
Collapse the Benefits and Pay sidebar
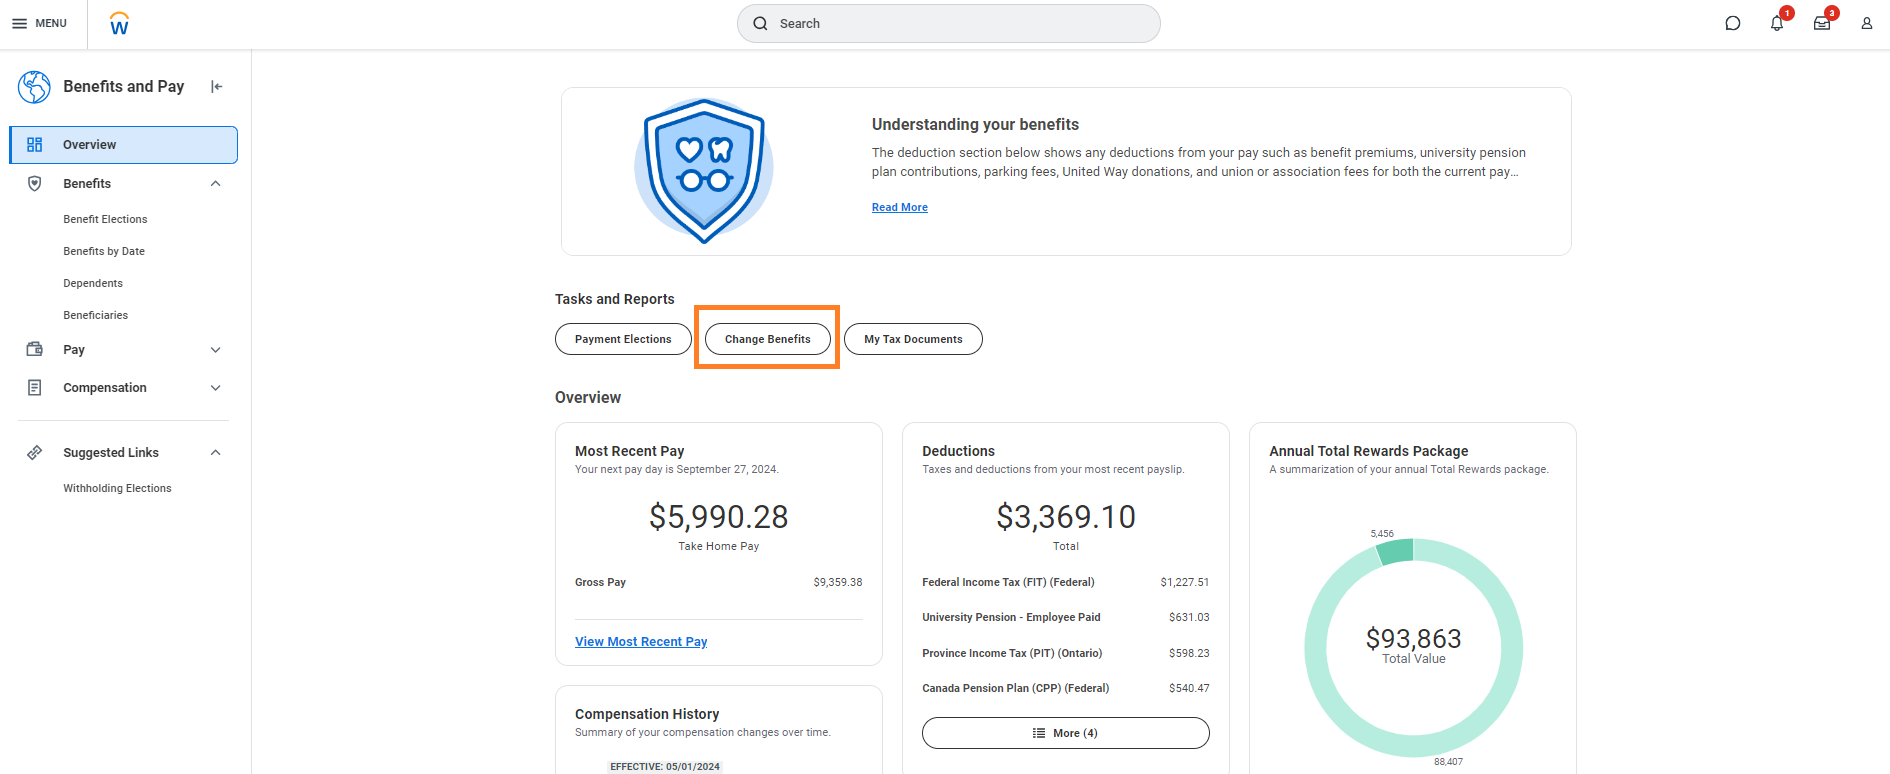point(216,87)
